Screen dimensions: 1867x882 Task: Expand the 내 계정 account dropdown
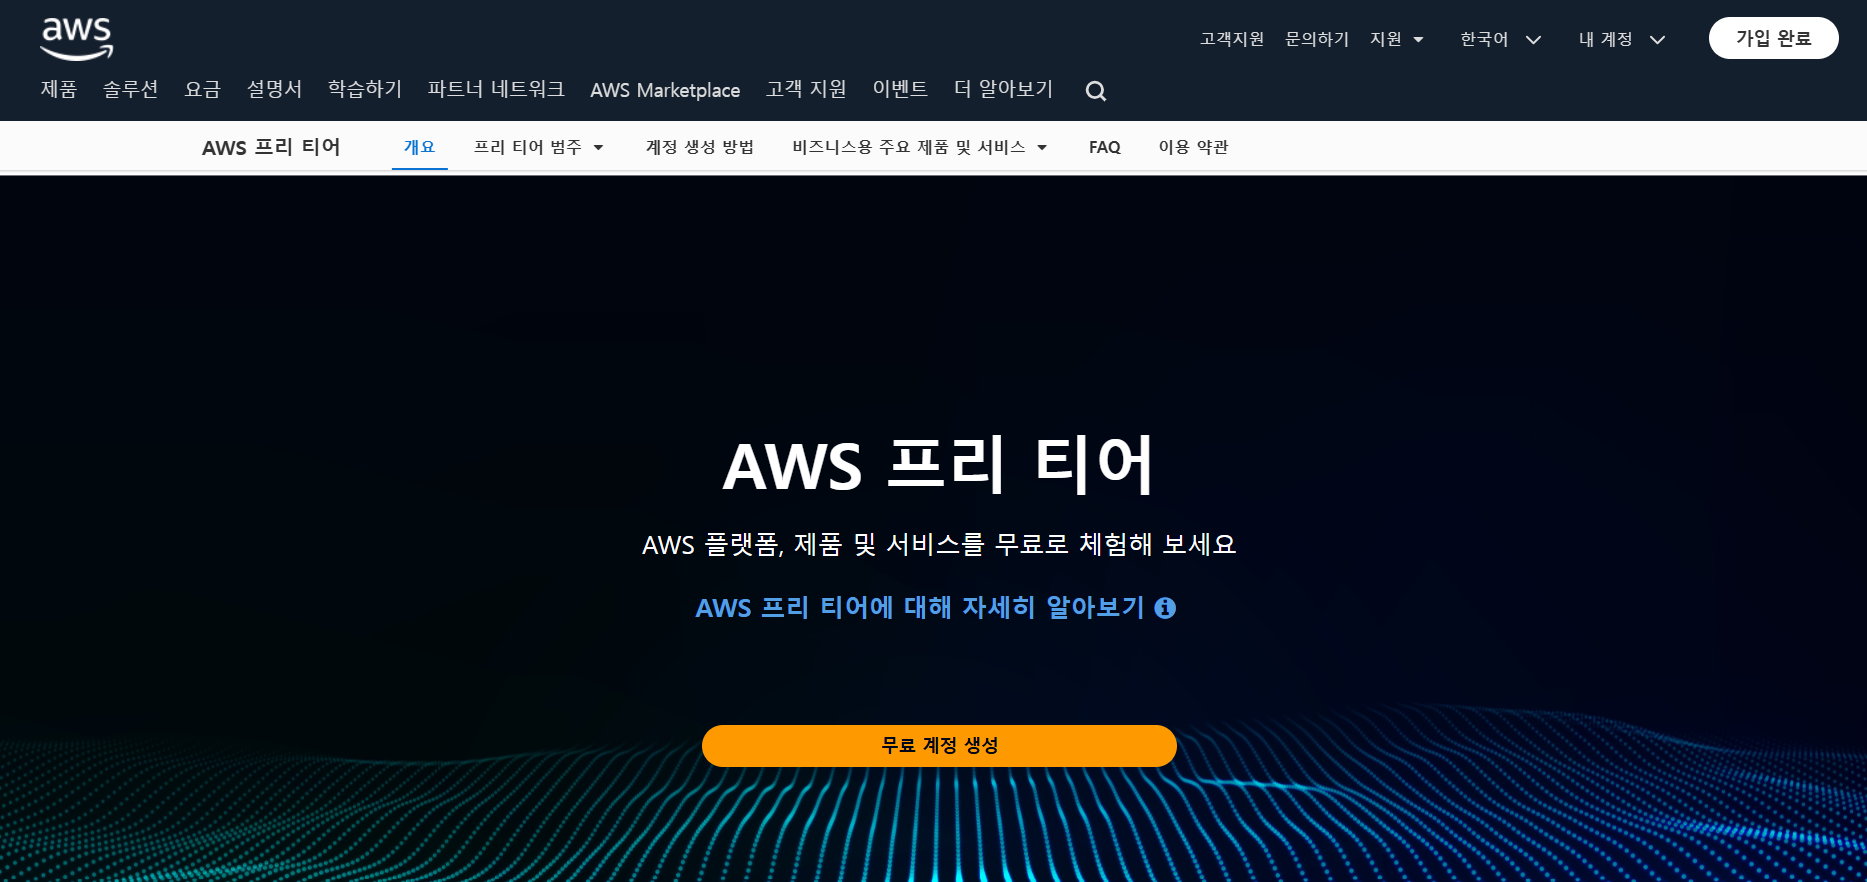point(1621,39)
